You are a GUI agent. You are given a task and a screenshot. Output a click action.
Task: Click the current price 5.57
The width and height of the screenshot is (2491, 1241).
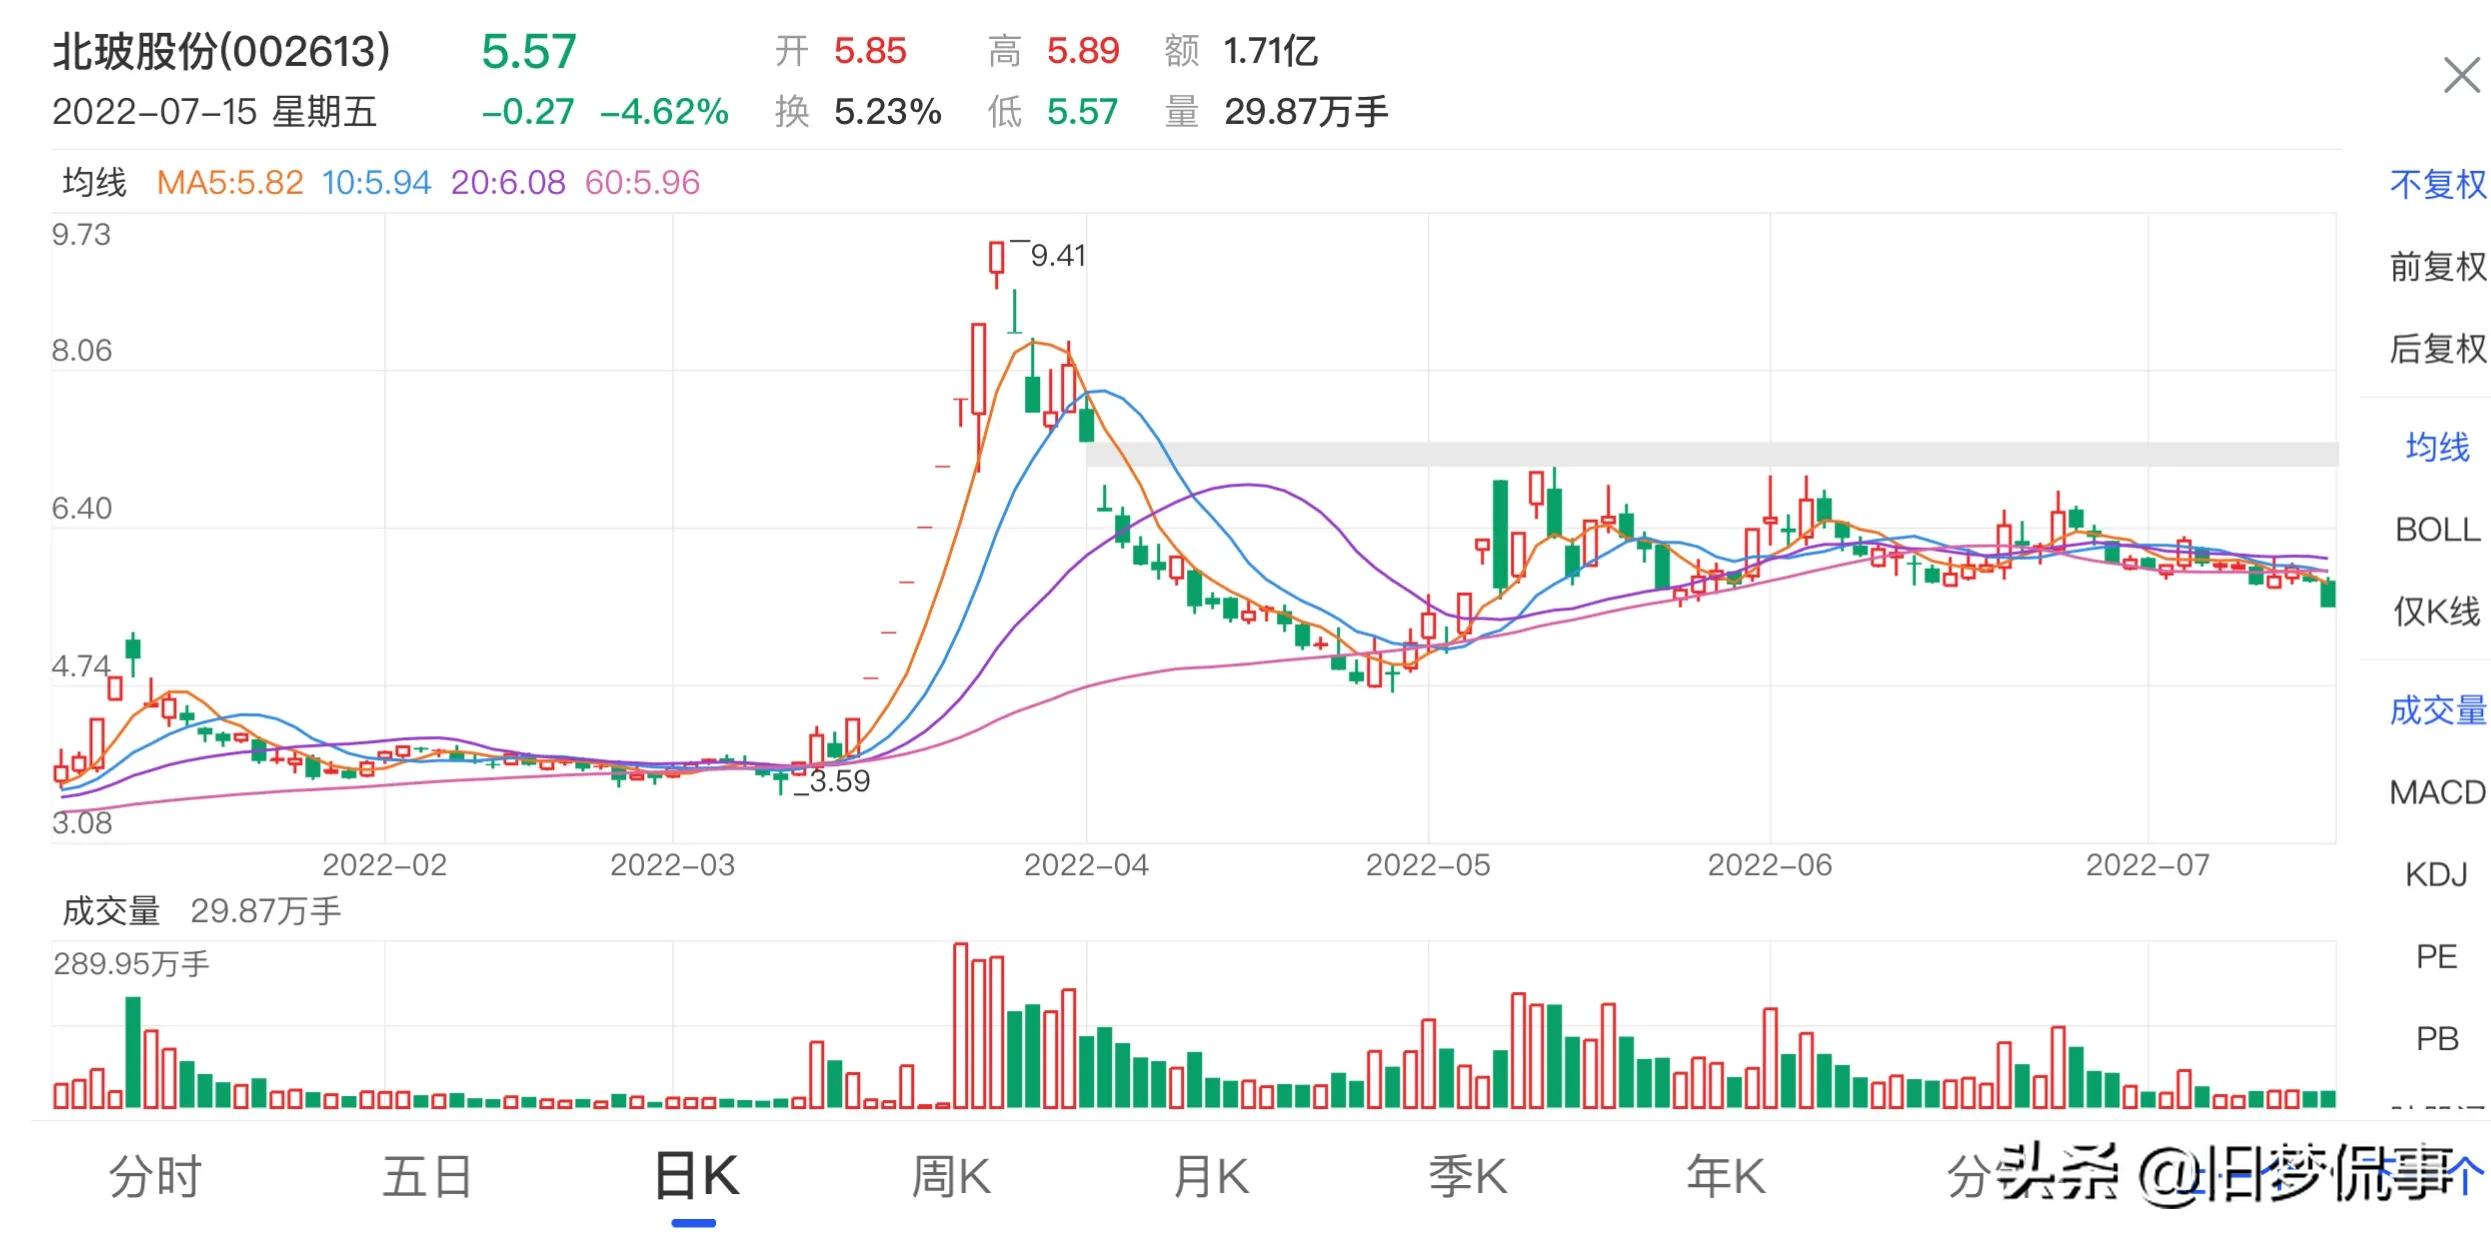click(529, 52)
